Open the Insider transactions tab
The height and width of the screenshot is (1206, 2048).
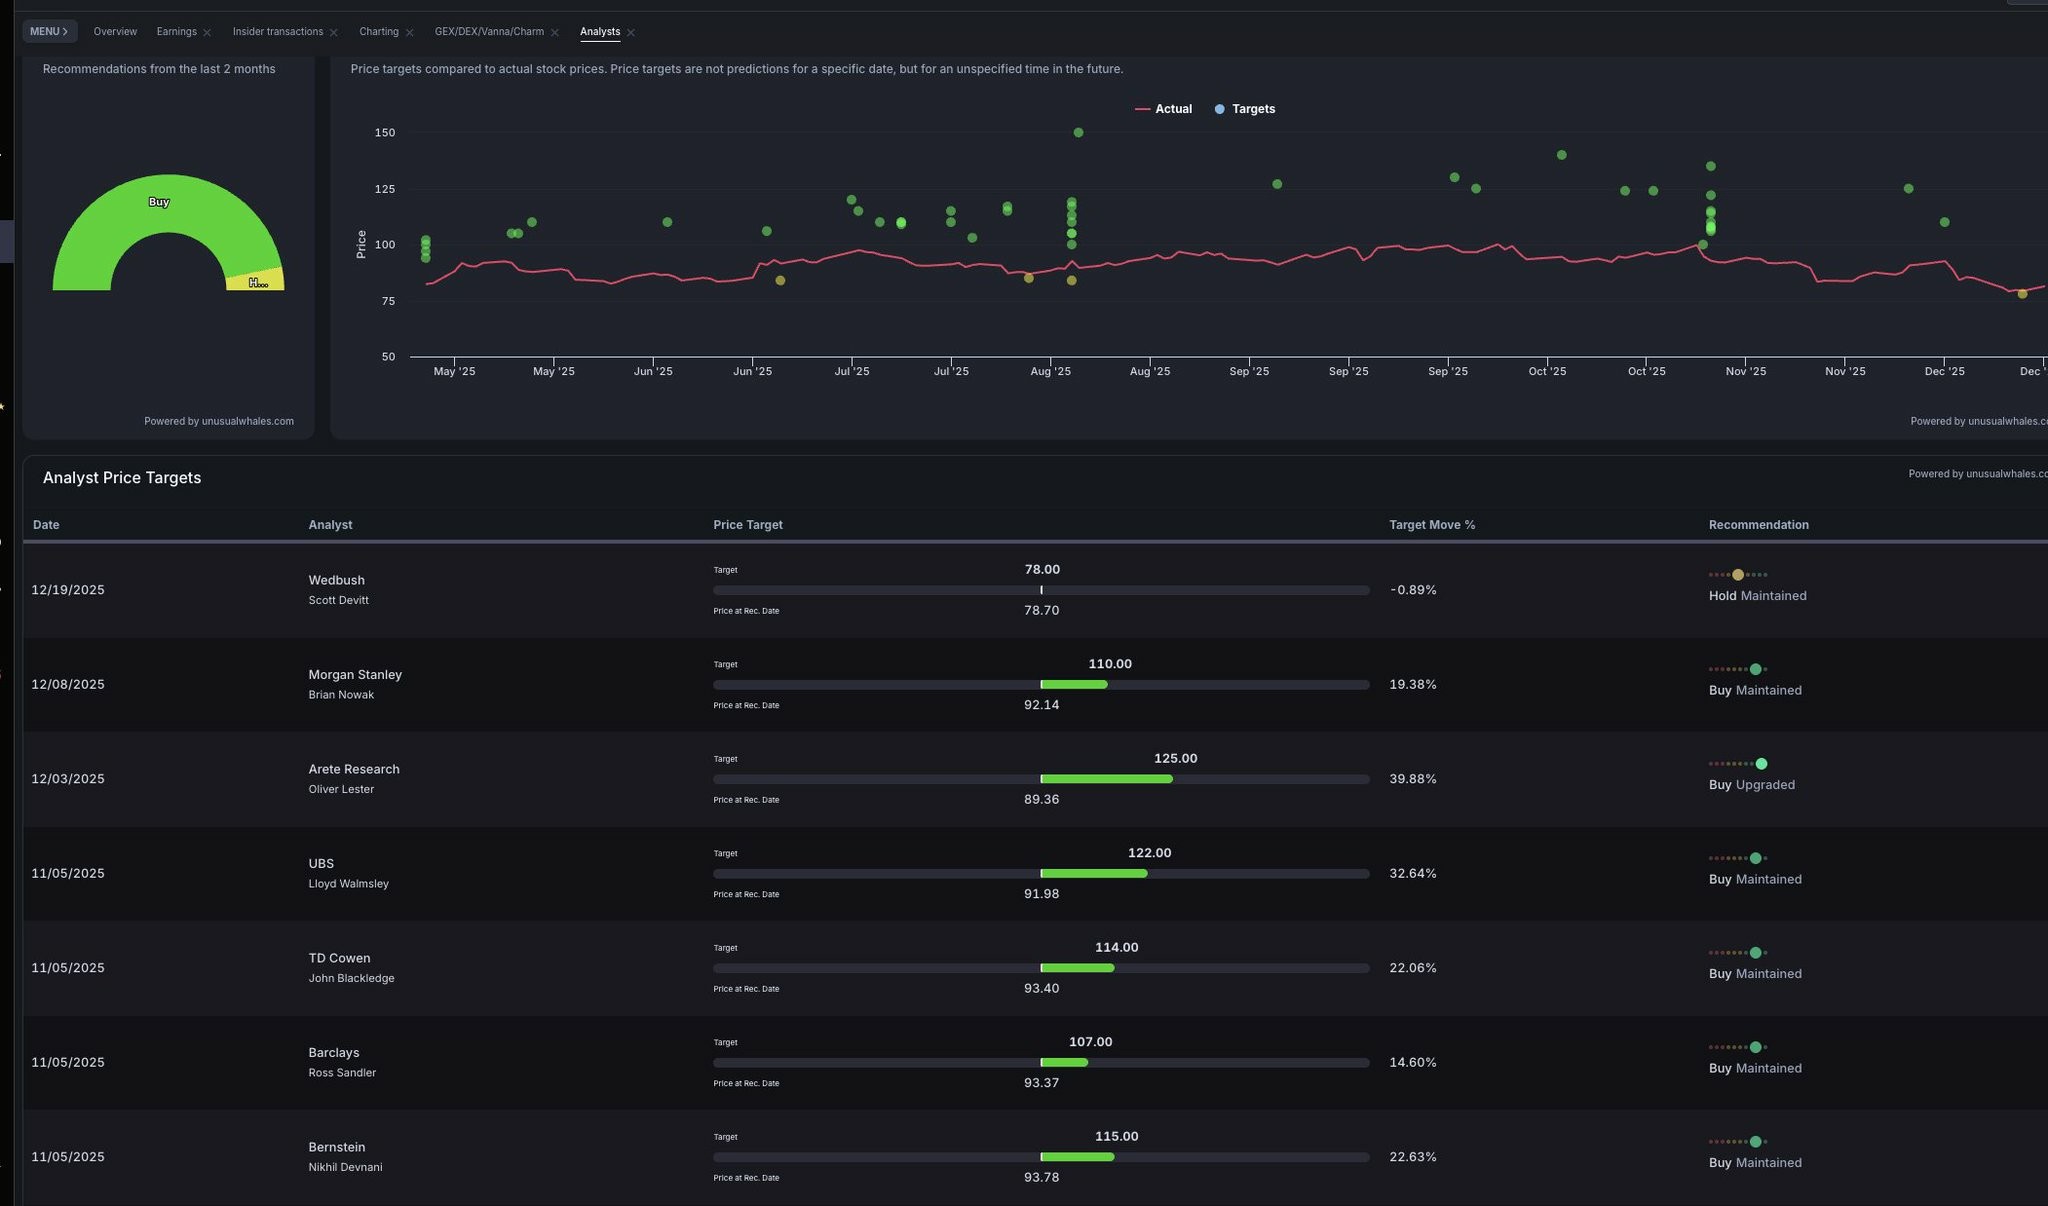pos(277,32)
